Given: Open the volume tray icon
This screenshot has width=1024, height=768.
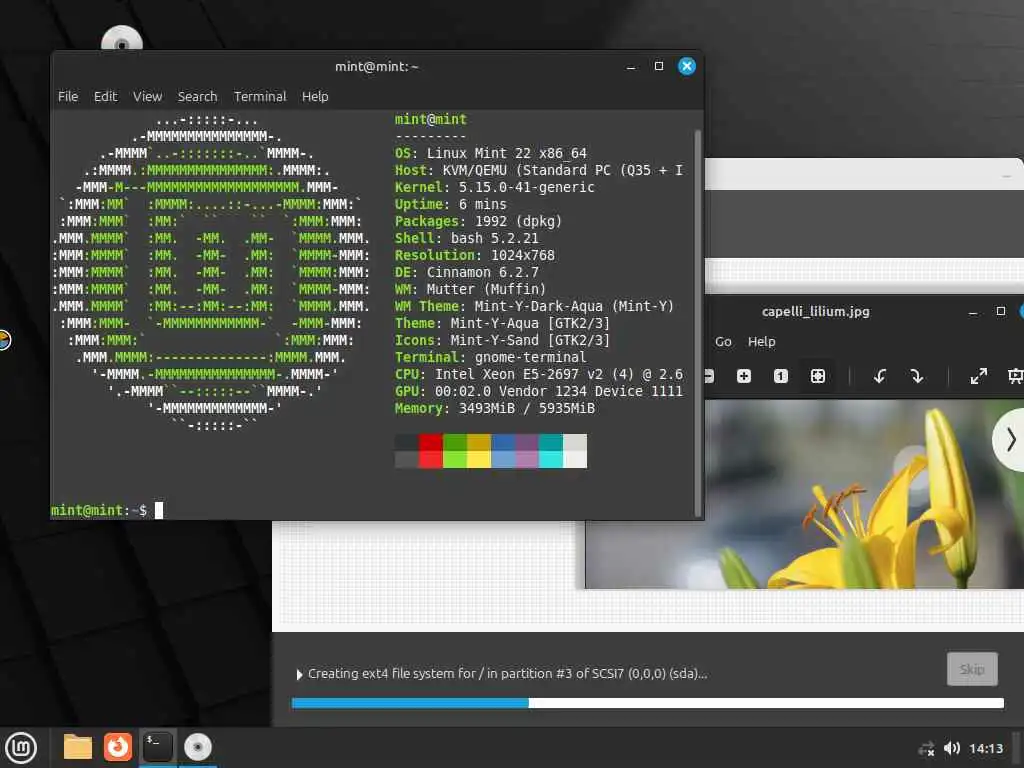Looking at the screenshot, I should click(952, 748).
